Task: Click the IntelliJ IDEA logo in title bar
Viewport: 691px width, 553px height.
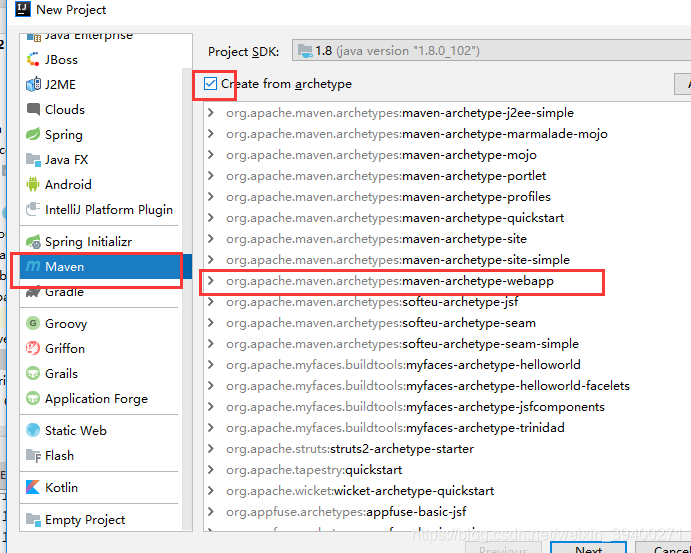Action: click(22, 9)
